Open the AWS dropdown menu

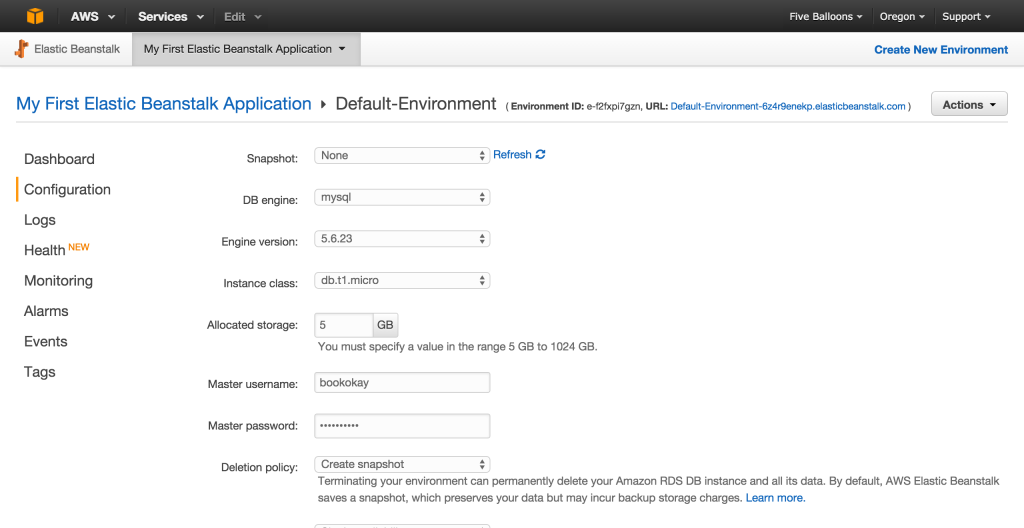(93, 16)
